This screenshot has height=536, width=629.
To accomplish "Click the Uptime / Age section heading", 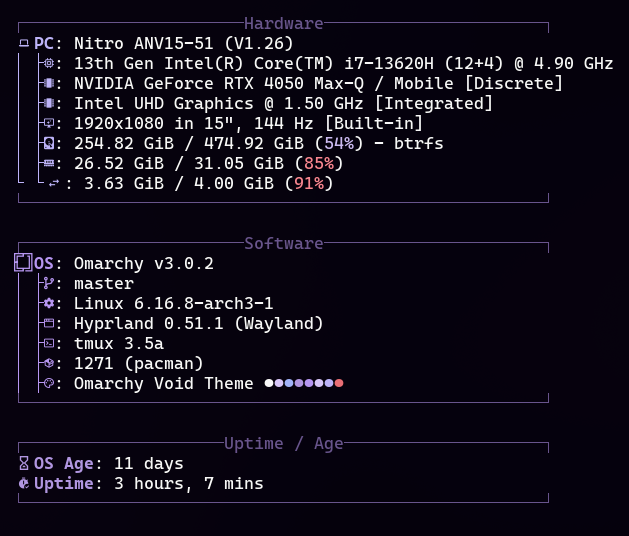I will [x=284, y=443].
